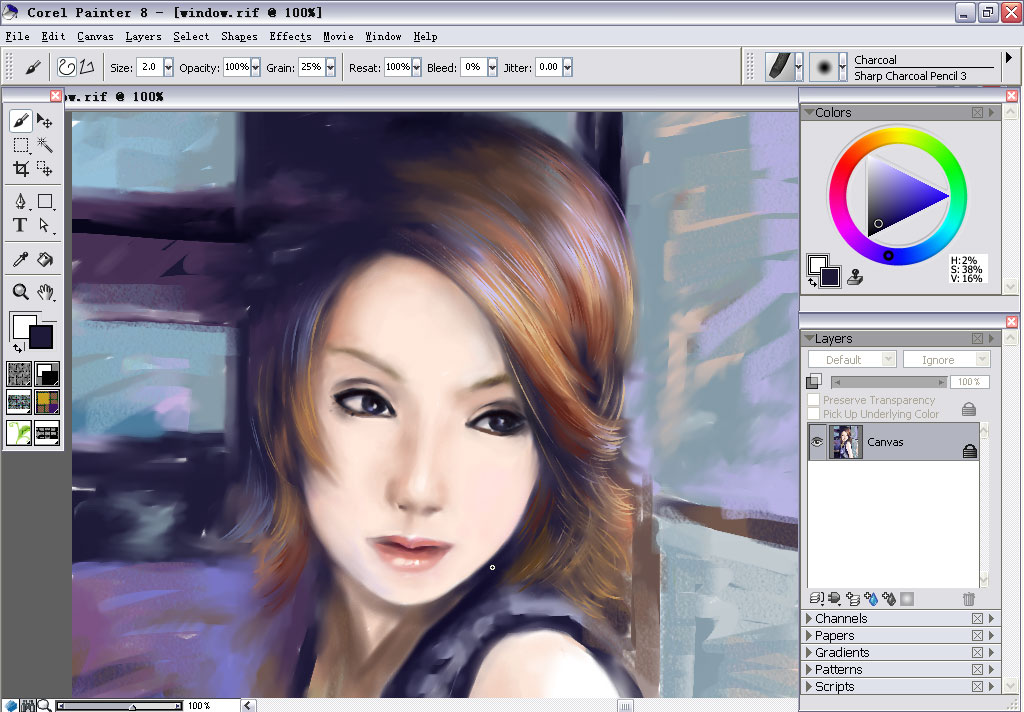The height and width of the screenshot is (712, 1024).
Task: Choose the Paint Bucket tool
Action: 44,259
